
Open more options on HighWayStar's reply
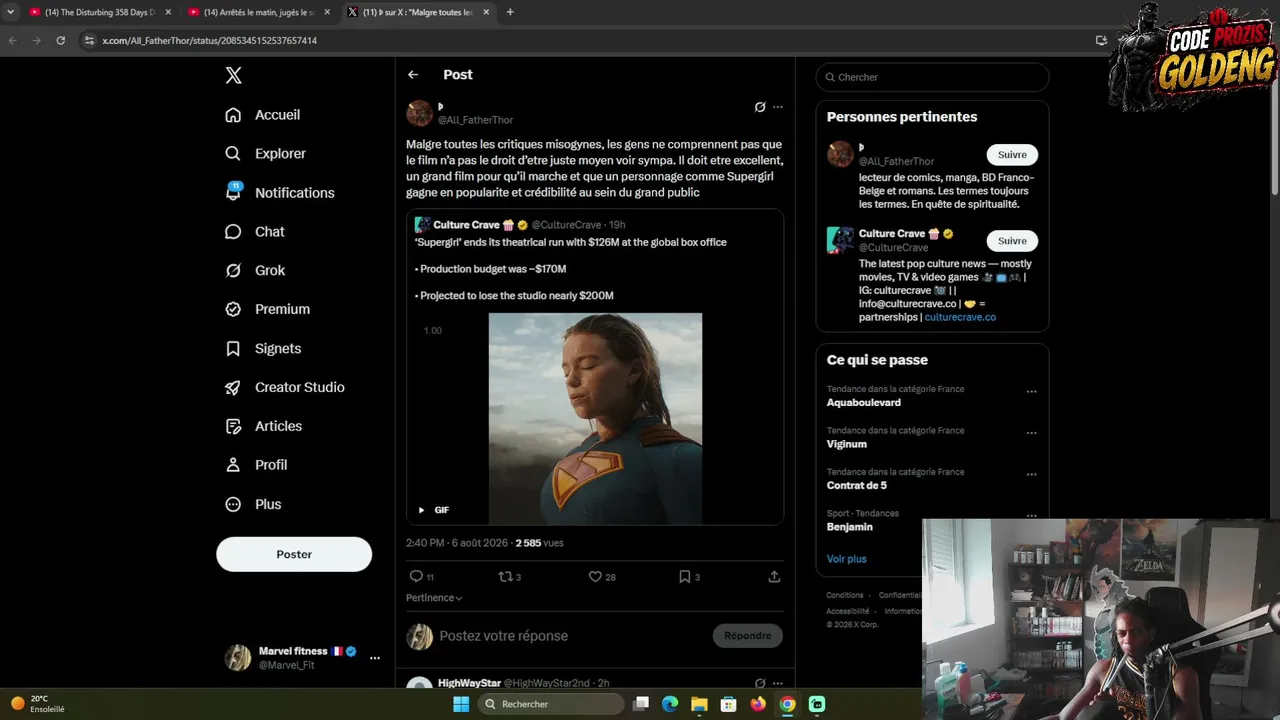[778, 684]
